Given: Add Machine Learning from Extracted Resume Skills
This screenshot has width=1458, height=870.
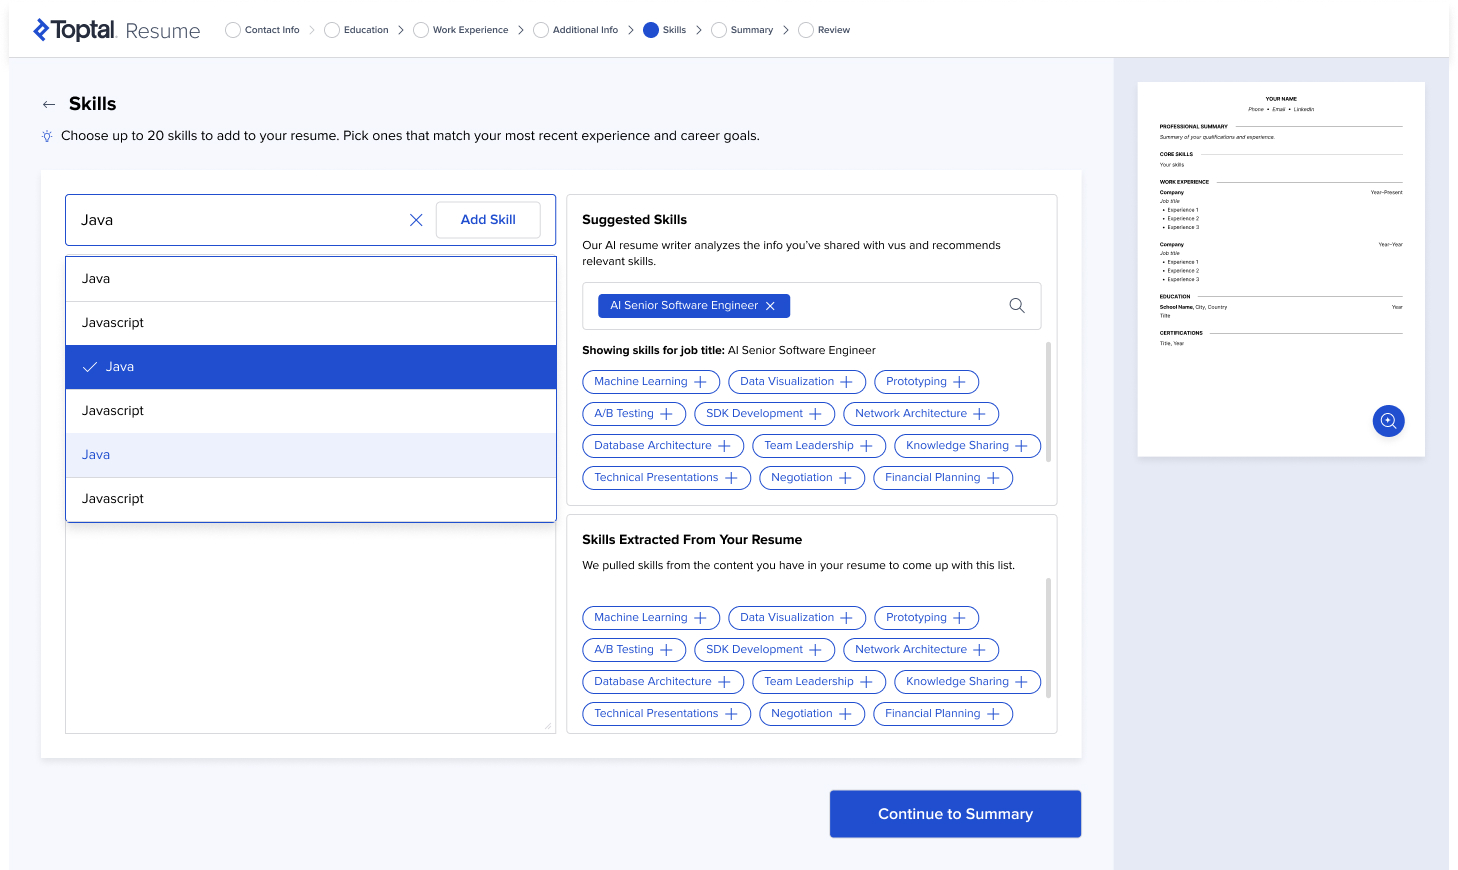Looking at the screenshot, I should (651, 618).
